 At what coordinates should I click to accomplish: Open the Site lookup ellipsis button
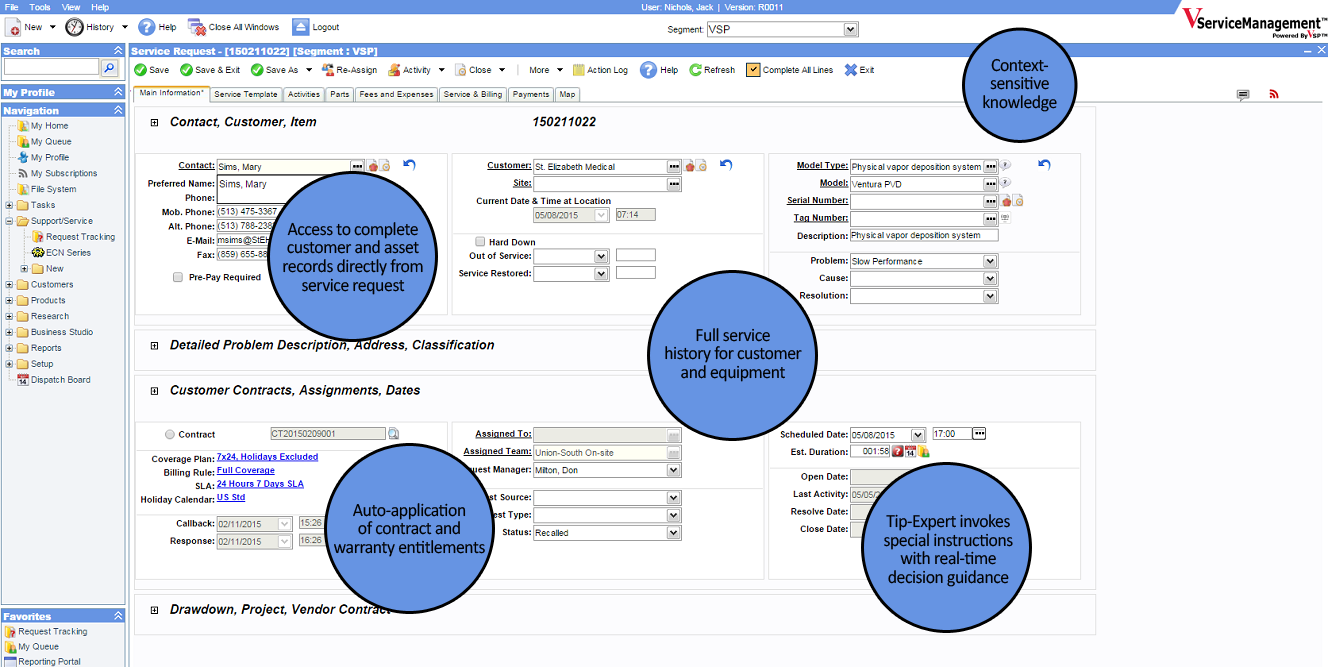pos(674,184)
